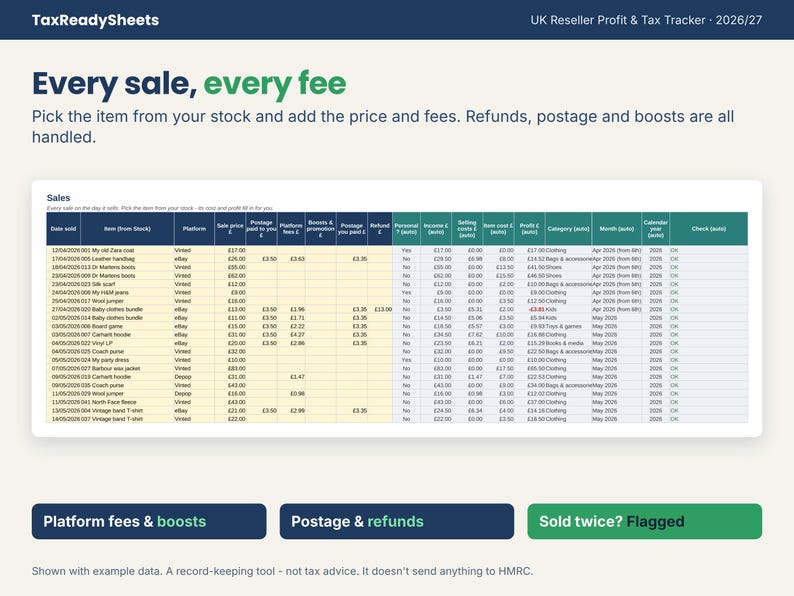Click the '014 Baby clothes bundle' item cell
This screenshot has height=596, width=794.
tap(127, 317)
